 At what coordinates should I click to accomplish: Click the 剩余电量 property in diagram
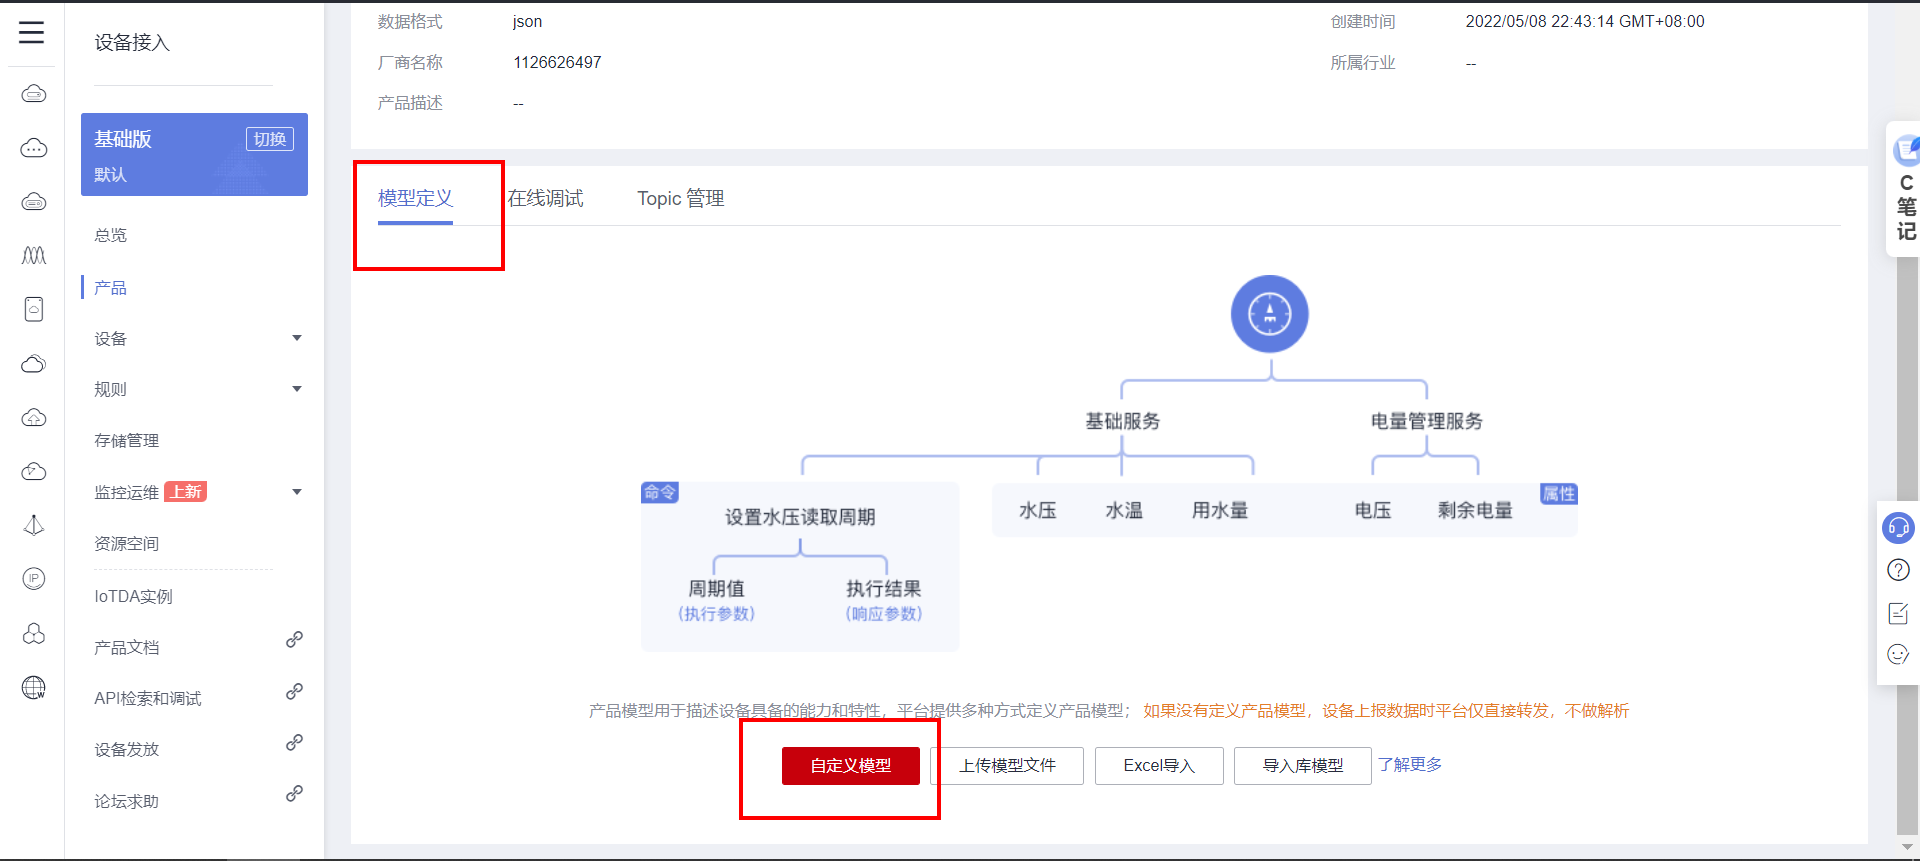[x=1475, y=511]
